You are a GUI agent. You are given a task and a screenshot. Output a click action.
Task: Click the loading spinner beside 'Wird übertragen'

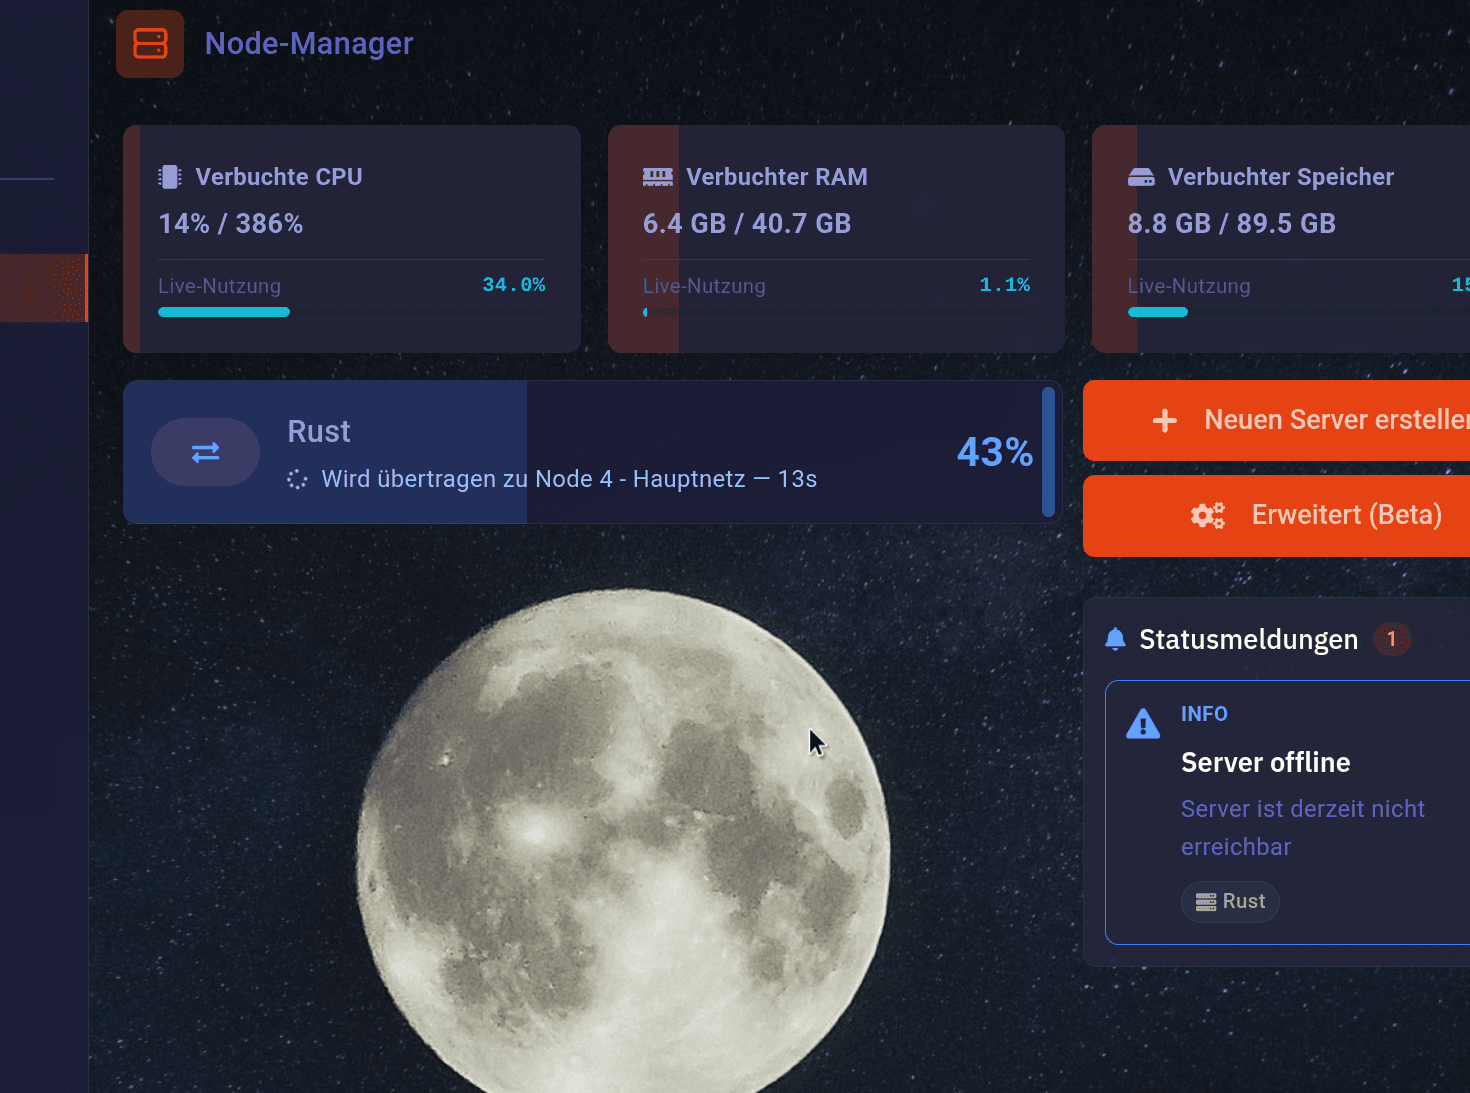[297, 480]
